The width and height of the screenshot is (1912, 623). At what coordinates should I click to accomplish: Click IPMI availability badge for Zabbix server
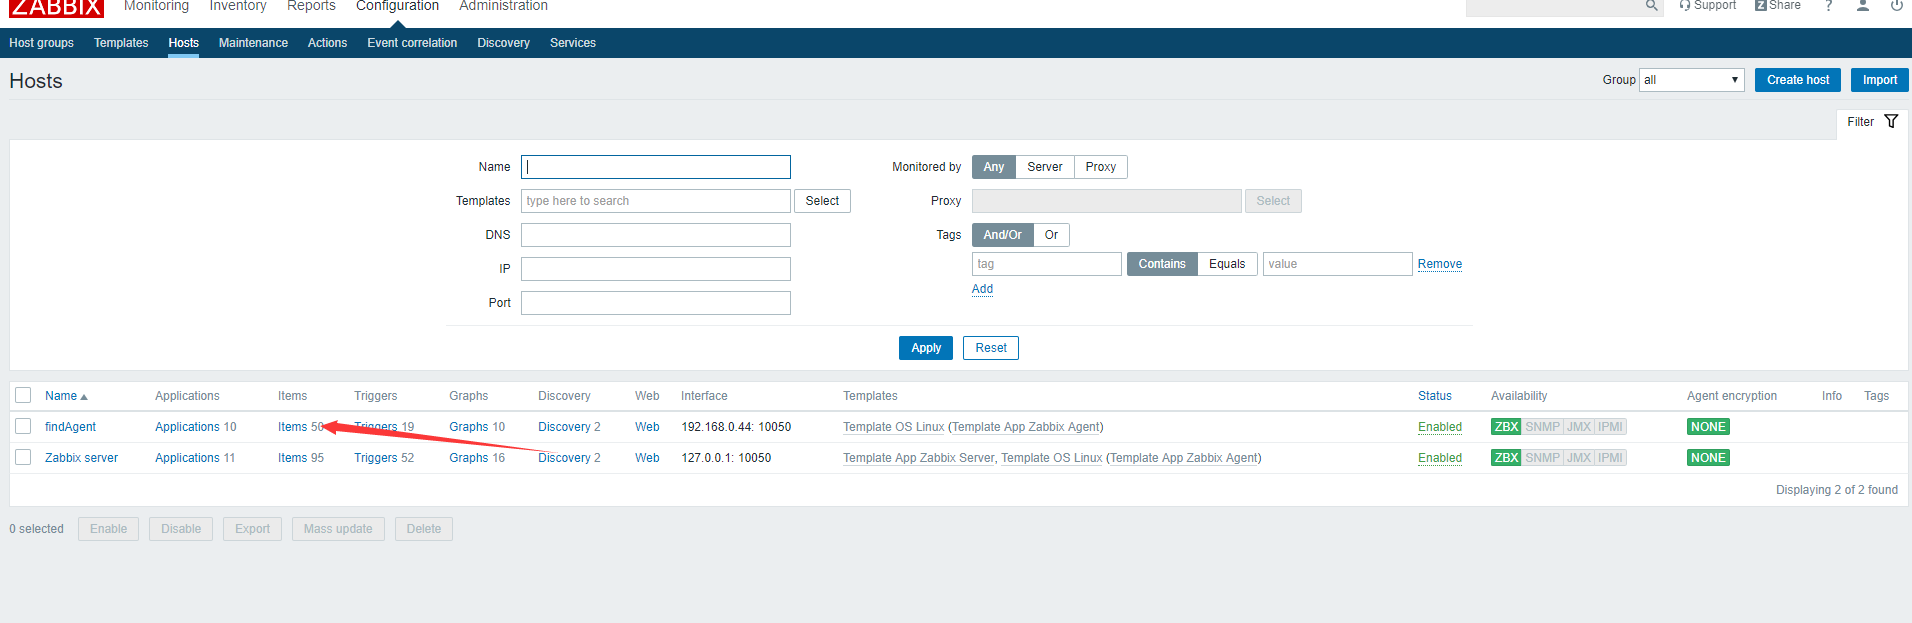pos(1610,458)
